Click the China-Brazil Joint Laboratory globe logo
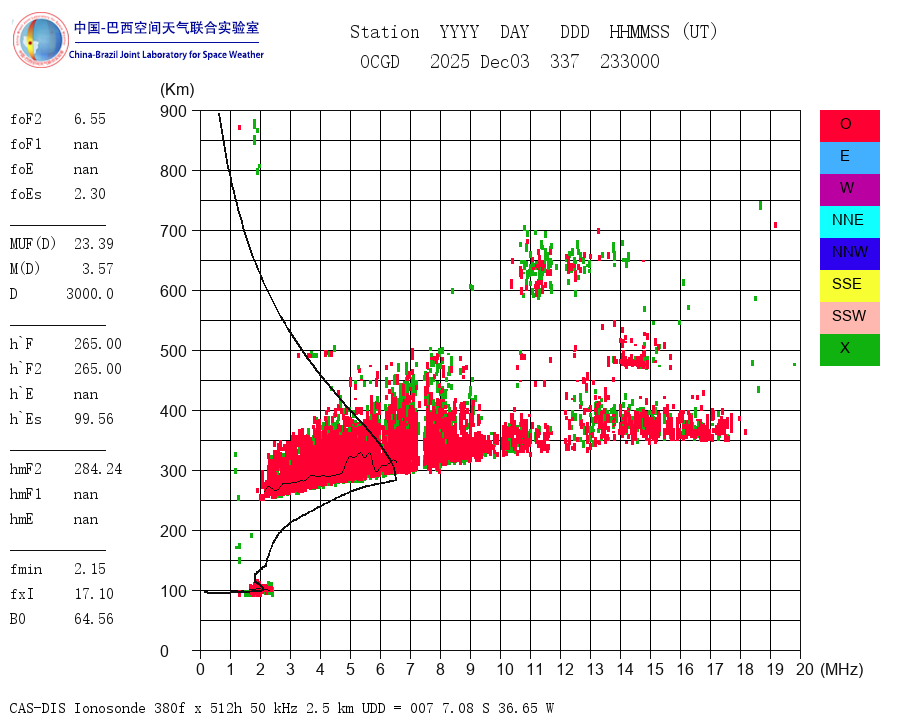 pyautogui.click(x=40, y=40)
